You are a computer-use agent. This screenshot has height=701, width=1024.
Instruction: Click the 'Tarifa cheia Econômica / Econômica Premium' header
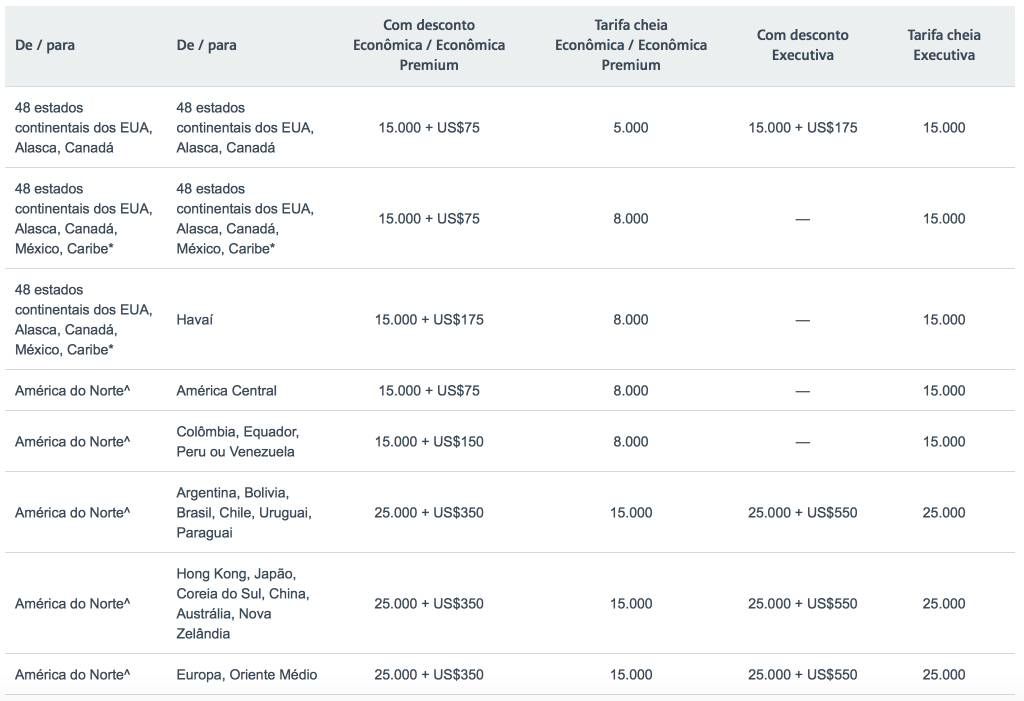pos(630,45)
